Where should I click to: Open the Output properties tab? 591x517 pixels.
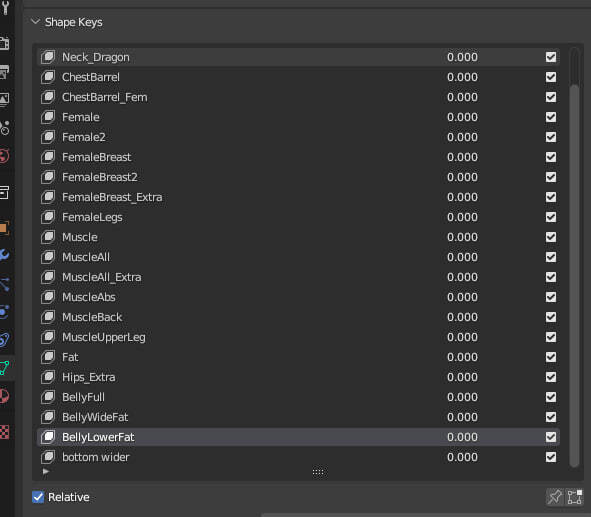click(5, 72)
